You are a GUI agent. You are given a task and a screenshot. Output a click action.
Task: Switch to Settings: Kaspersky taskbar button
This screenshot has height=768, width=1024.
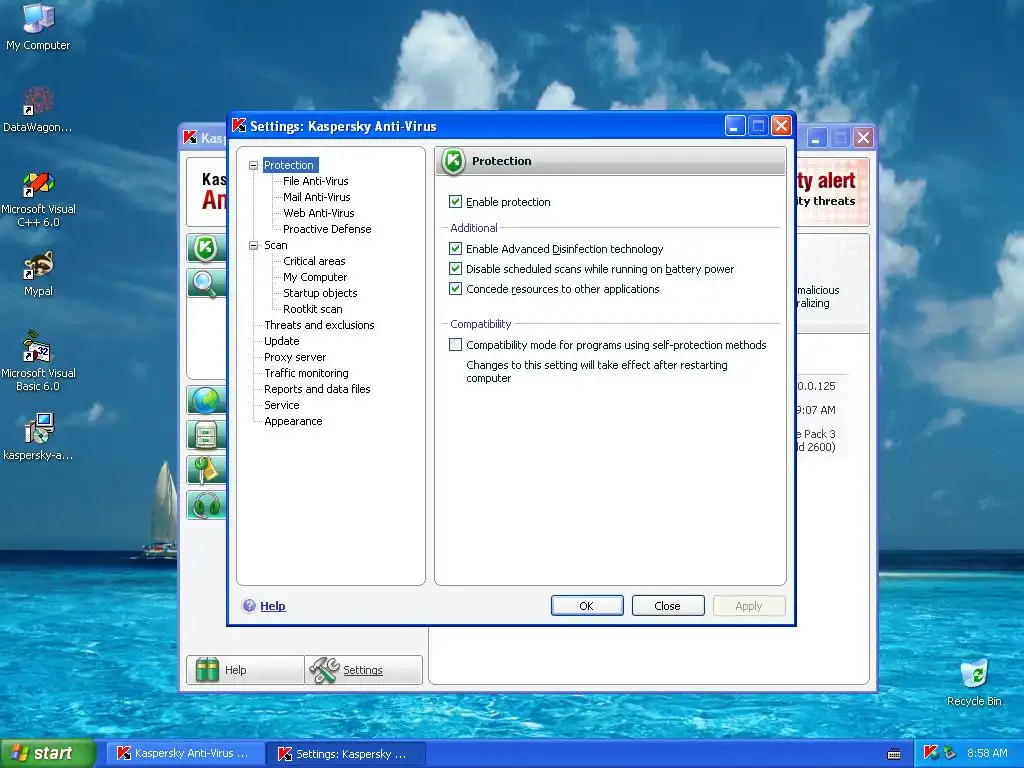(347, 754)
